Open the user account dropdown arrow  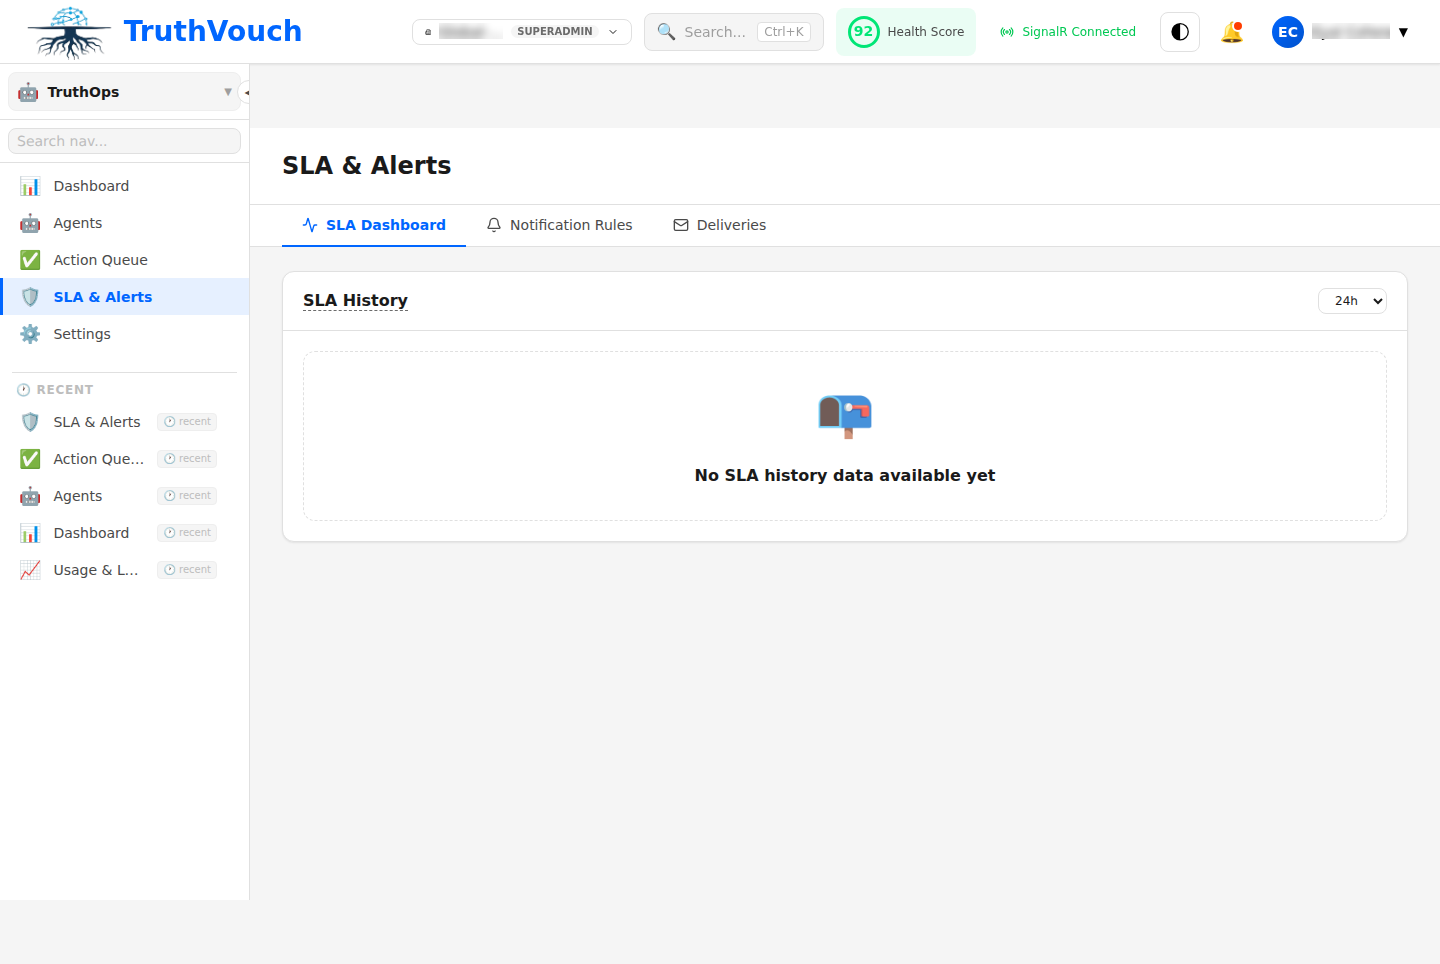(x=1404, y=31)
